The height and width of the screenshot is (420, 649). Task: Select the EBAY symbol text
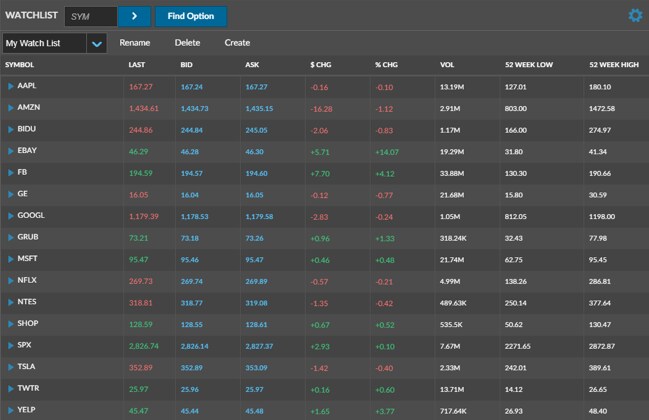click(27, 150)
